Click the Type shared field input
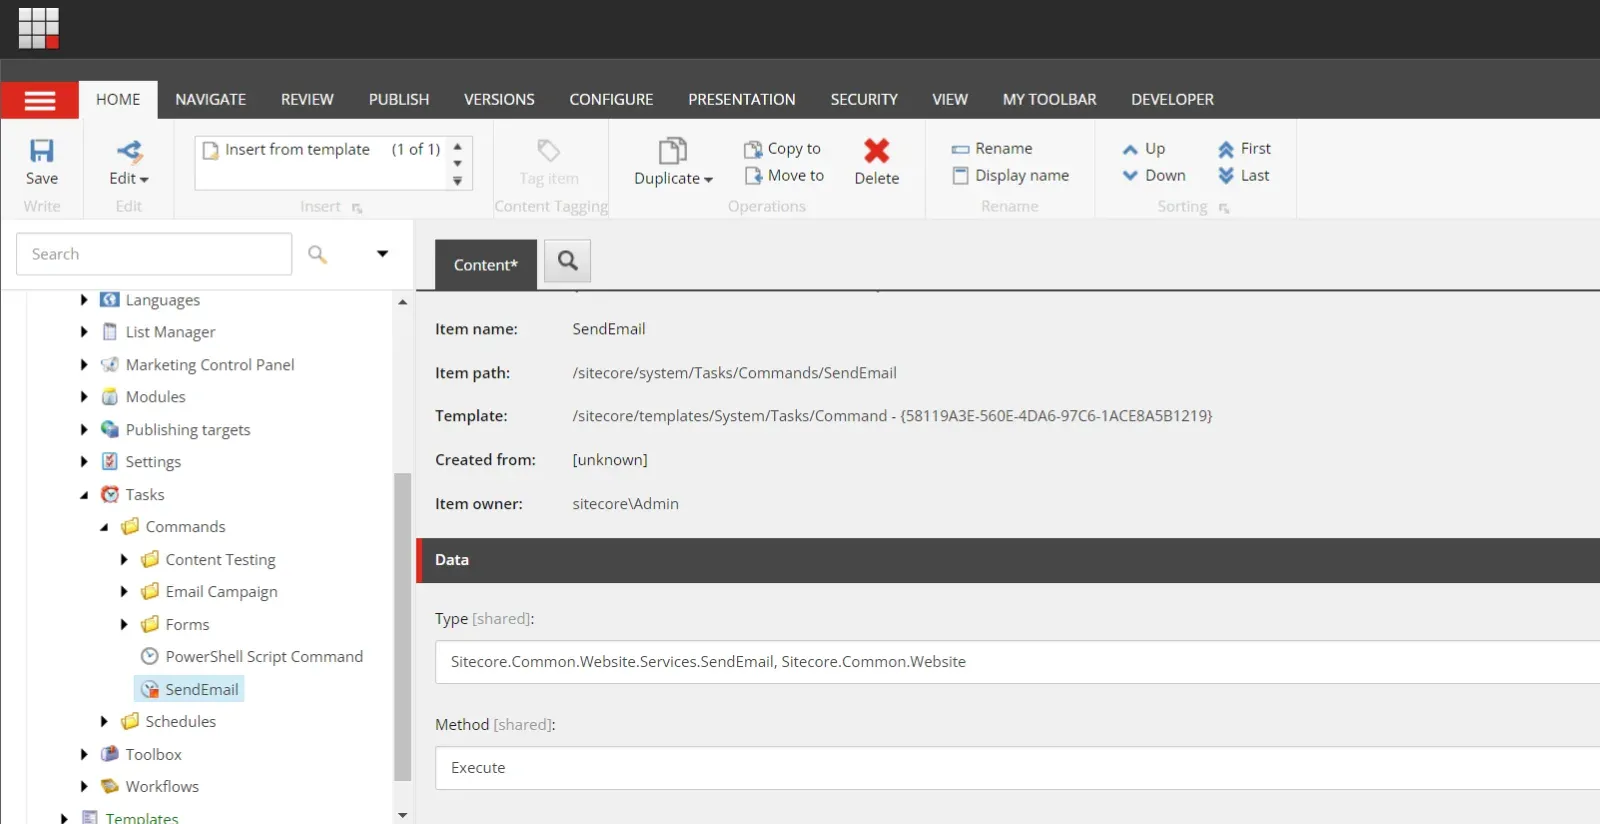The height and width of the screenshot is (824, 1600). [x=1017, y=662]
